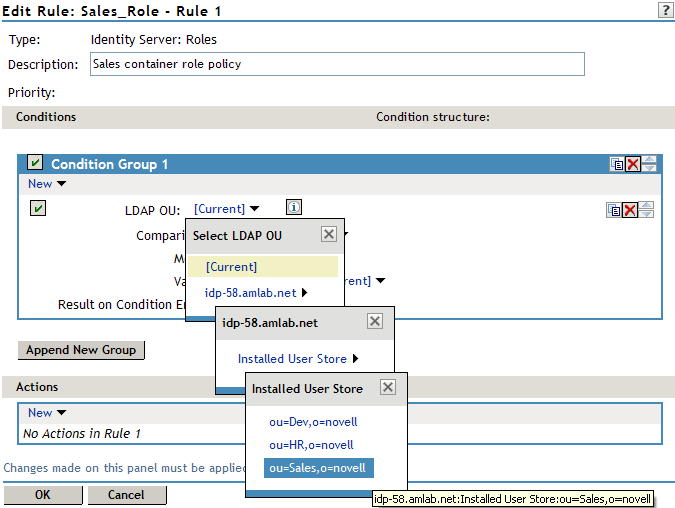Click into the Description text field
The height and width of the screenshot is (508, 675).
[336, 64]
